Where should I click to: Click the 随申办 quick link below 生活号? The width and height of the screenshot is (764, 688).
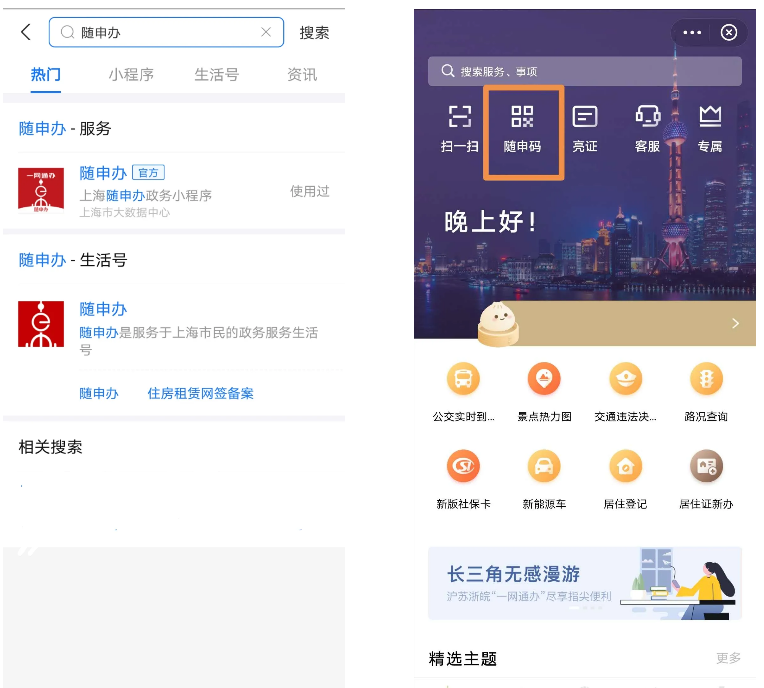coord(99,393)
